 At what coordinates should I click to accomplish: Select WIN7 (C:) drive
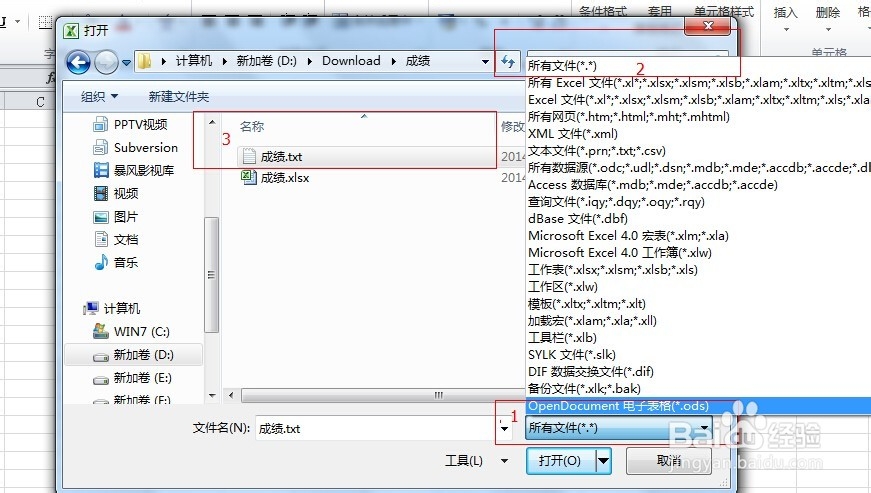pyautogui.click(x=132, y=331)
